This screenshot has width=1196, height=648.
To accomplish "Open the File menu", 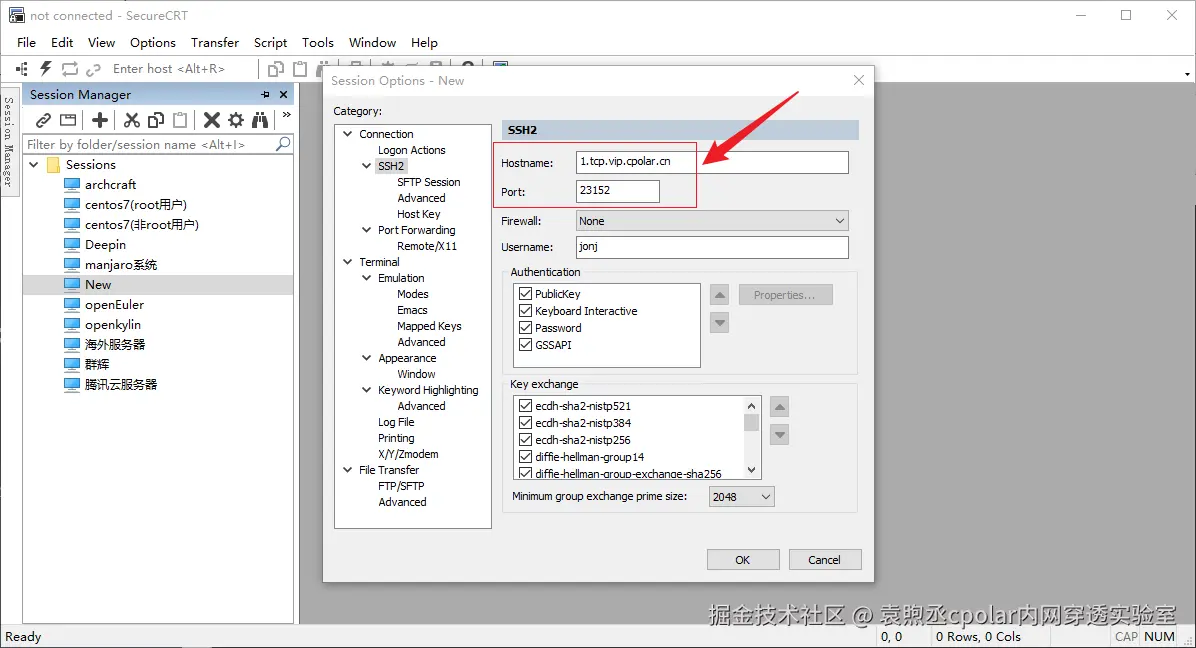I will pos(27,43).
